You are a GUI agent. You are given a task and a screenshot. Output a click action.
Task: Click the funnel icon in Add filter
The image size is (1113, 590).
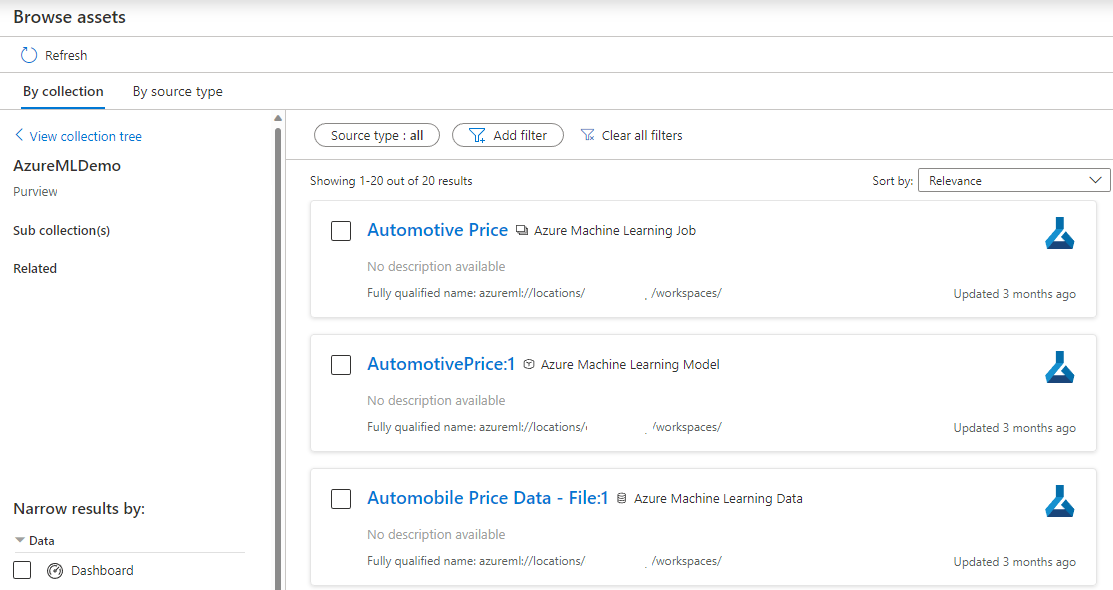point(477,136)
